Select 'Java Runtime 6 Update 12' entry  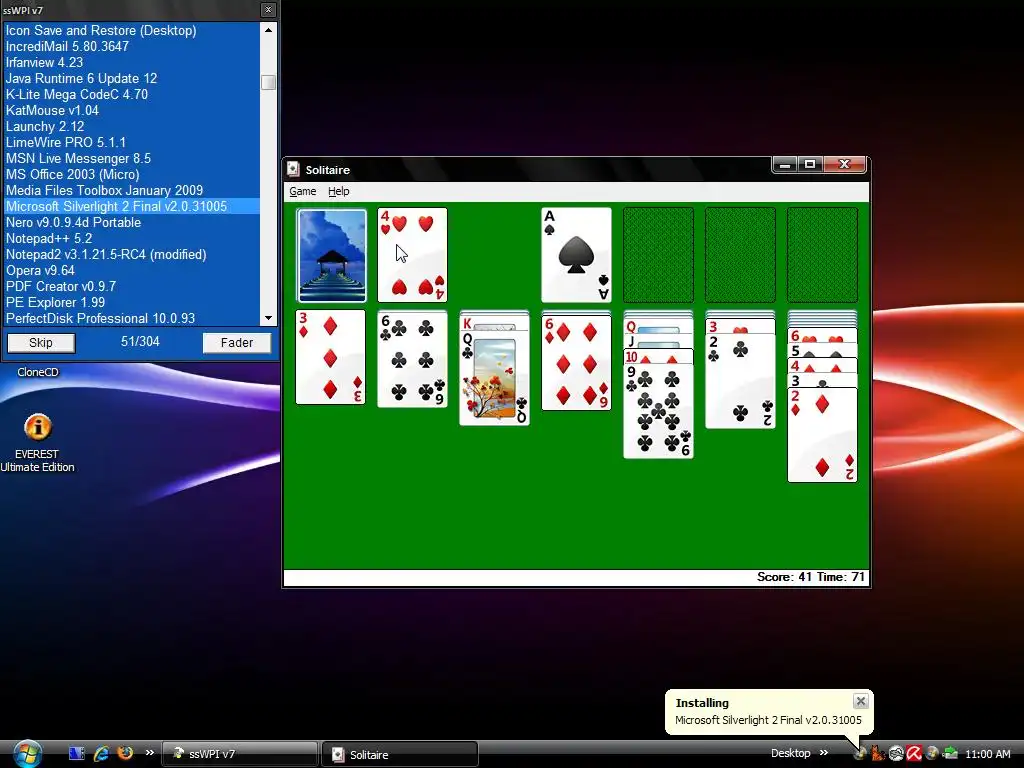coord(132,78)
